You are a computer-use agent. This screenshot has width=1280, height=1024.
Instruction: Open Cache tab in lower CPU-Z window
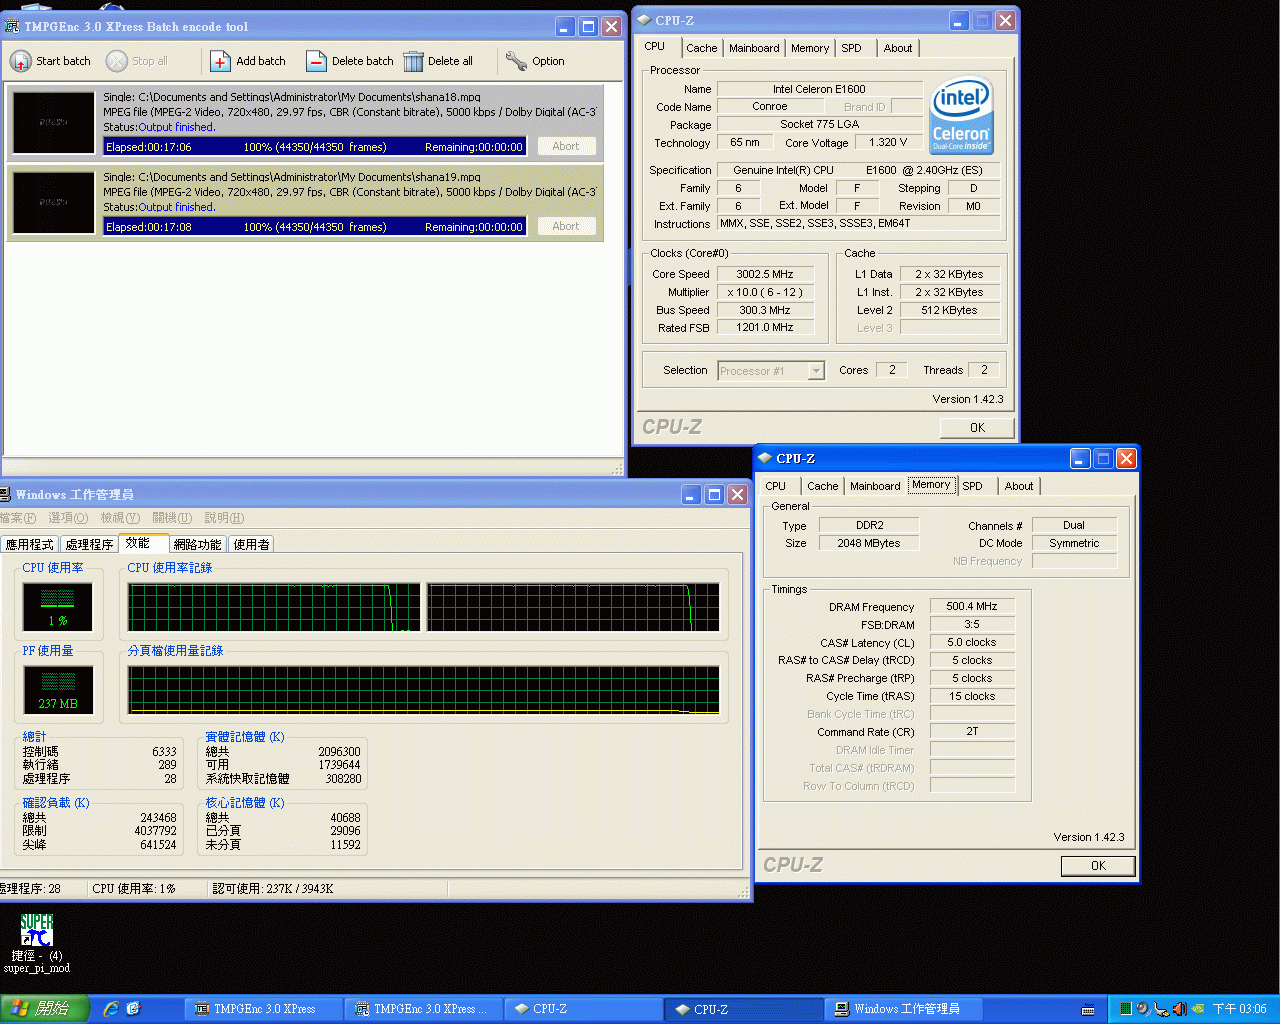pyautogui.click(x=823, y=486)
